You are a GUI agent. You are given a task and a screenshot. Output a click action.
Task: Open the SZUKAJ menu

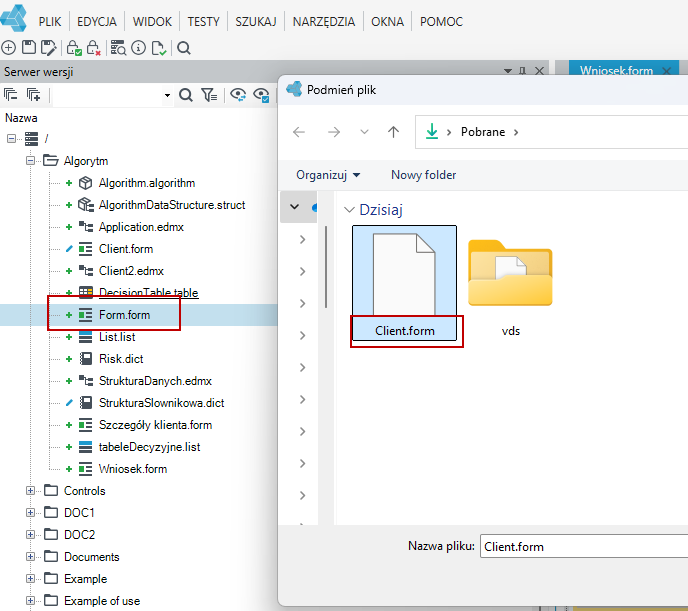tap(256, 21)
